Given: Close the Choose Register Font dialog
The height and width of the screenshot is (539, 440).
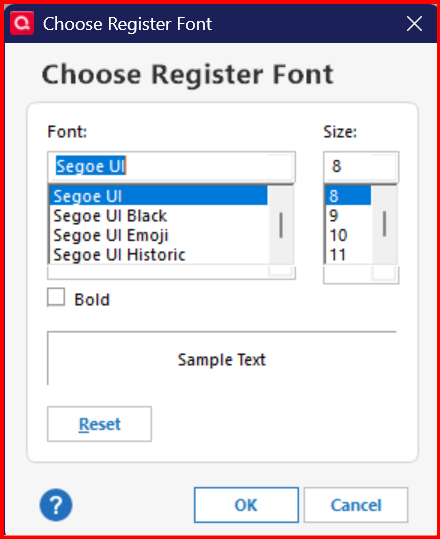Looking at the screenshot, I should coord(414,24).
